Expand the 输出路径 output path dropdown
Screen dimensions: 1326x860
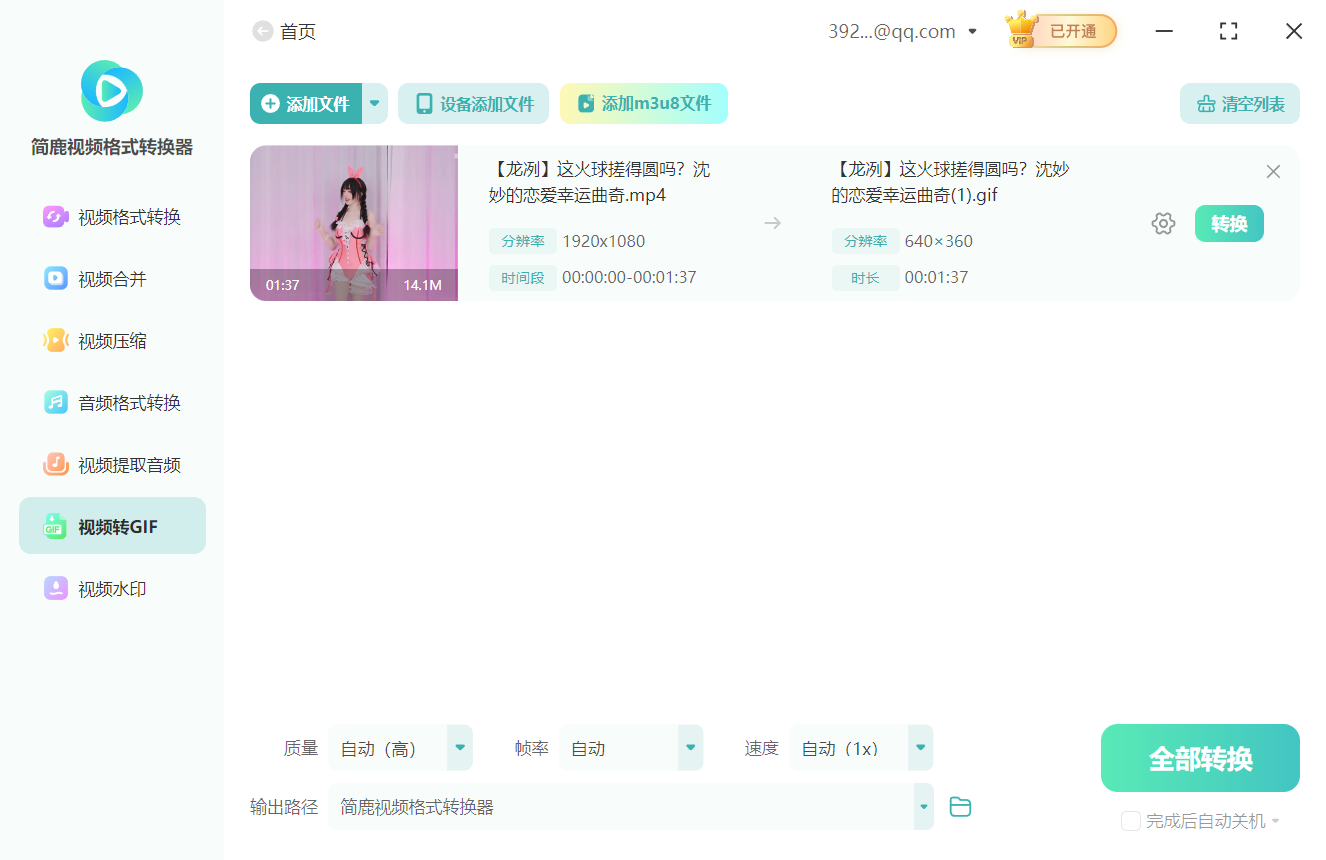(x=924, y=807)
